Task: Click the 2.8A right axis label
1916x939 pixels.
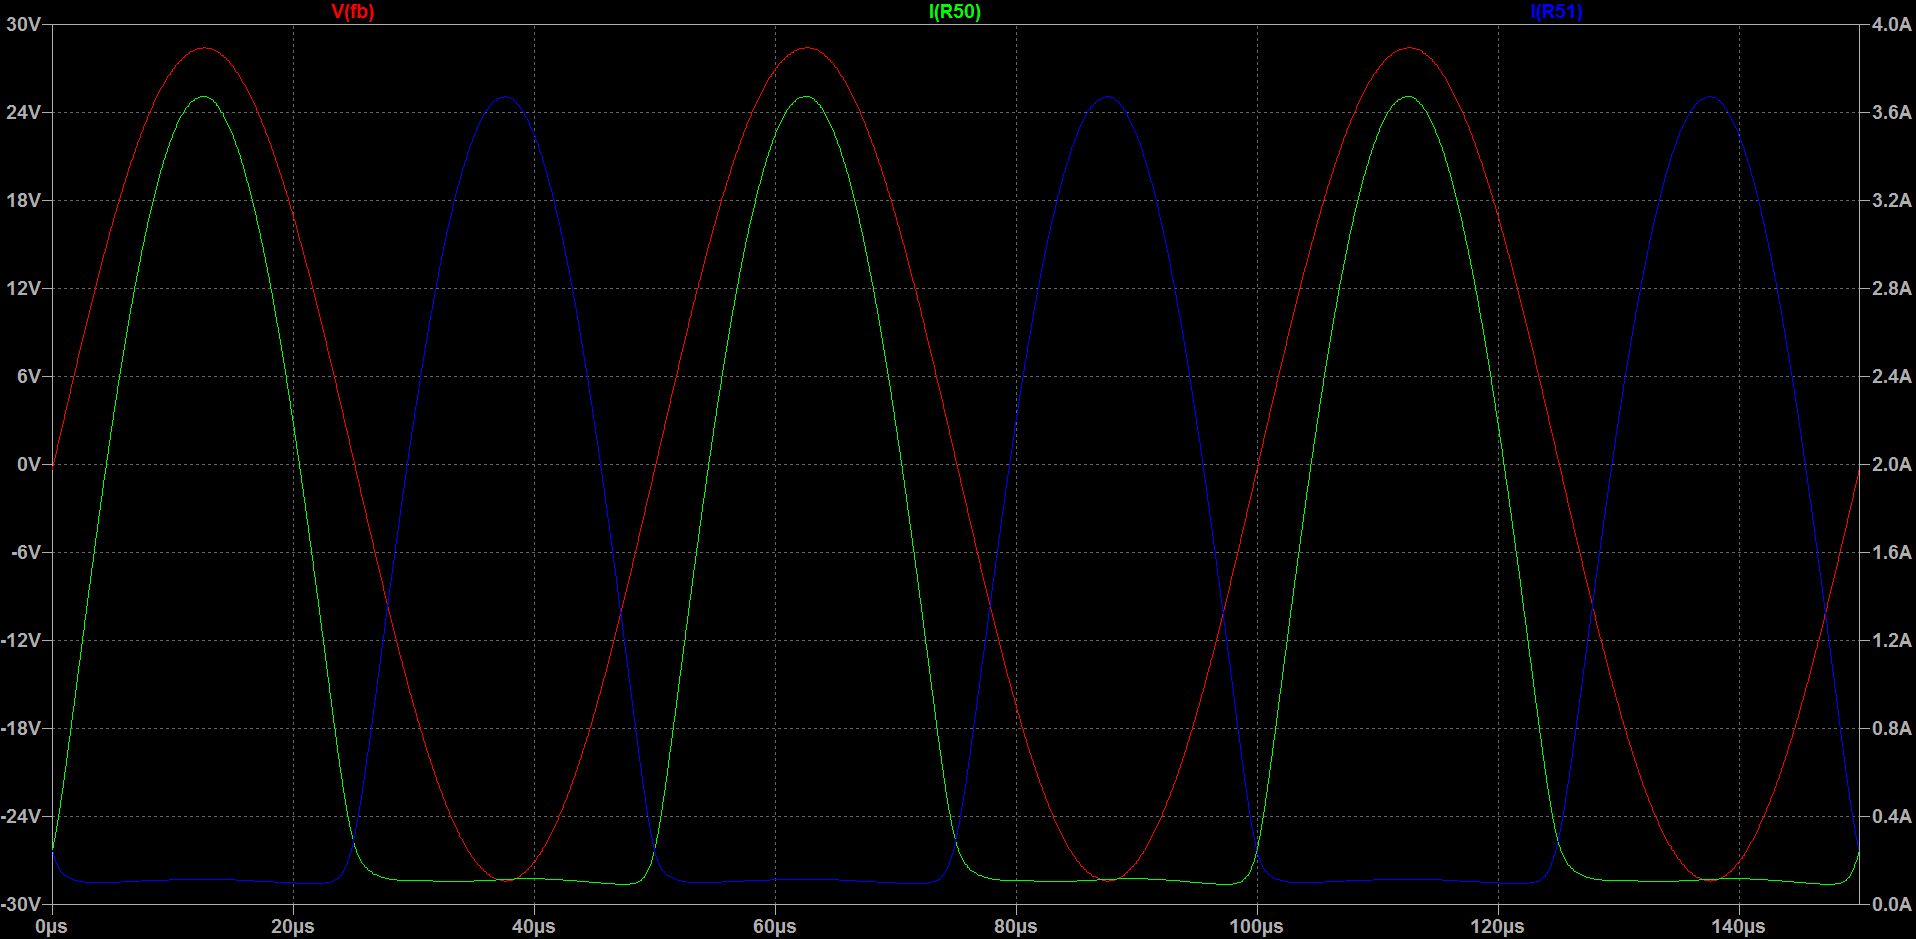Action: (1891, 288)
